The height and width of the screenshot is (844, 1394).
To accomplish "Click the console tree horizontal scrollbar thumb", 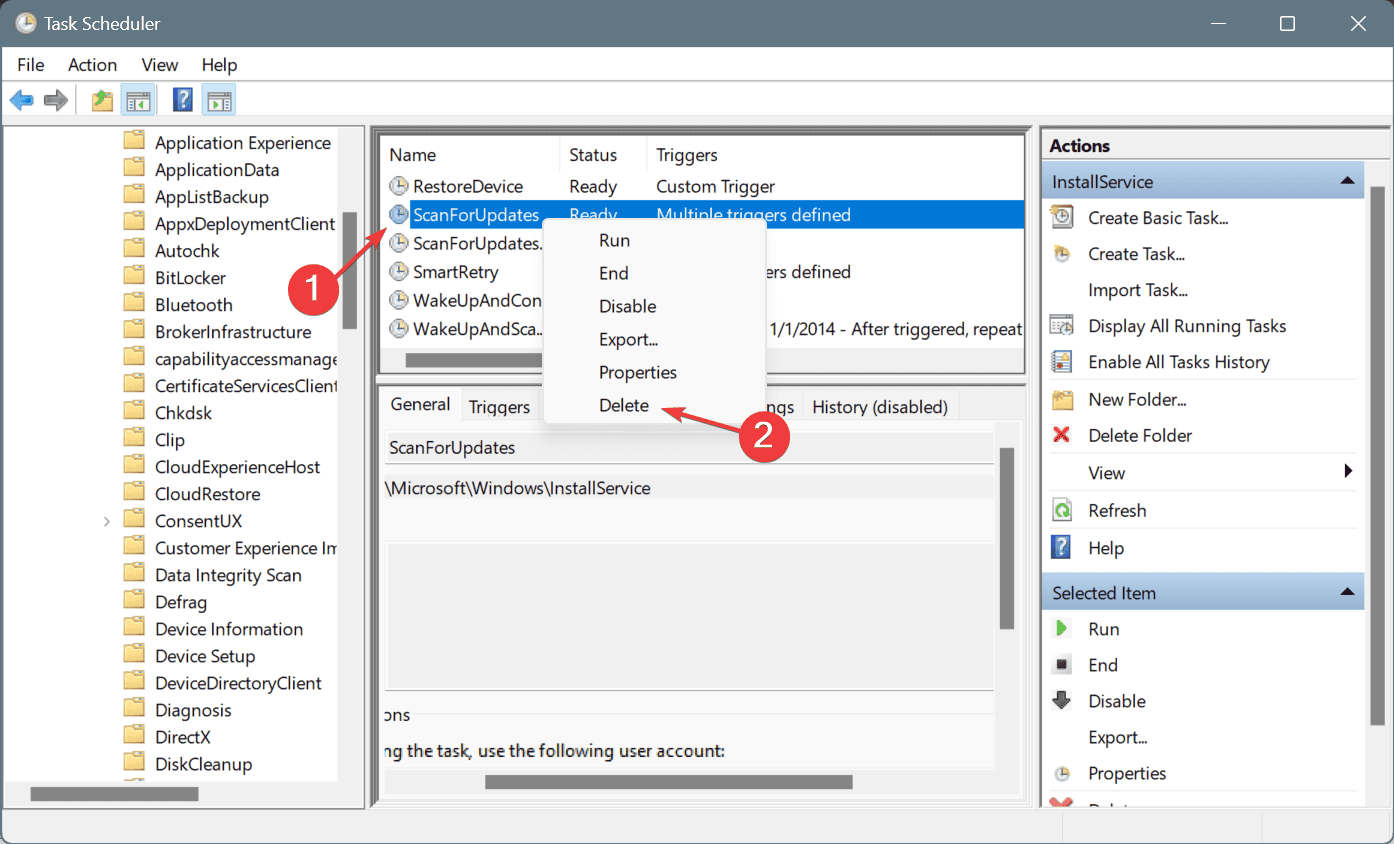I will 115,794.
